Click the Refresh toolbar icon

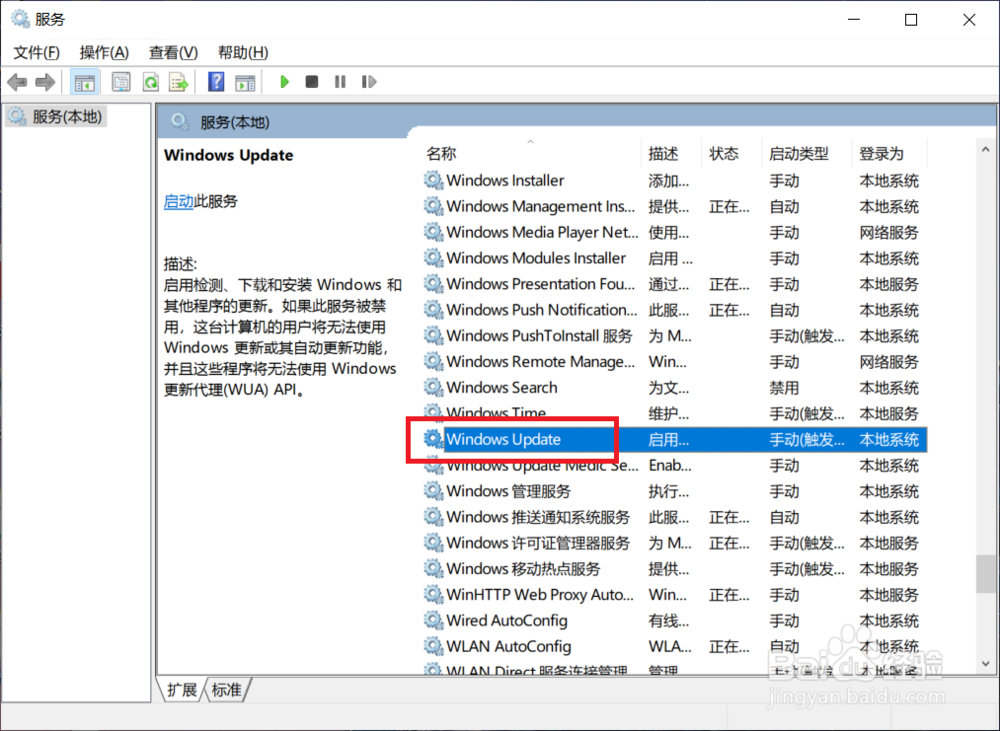[151, 82]
